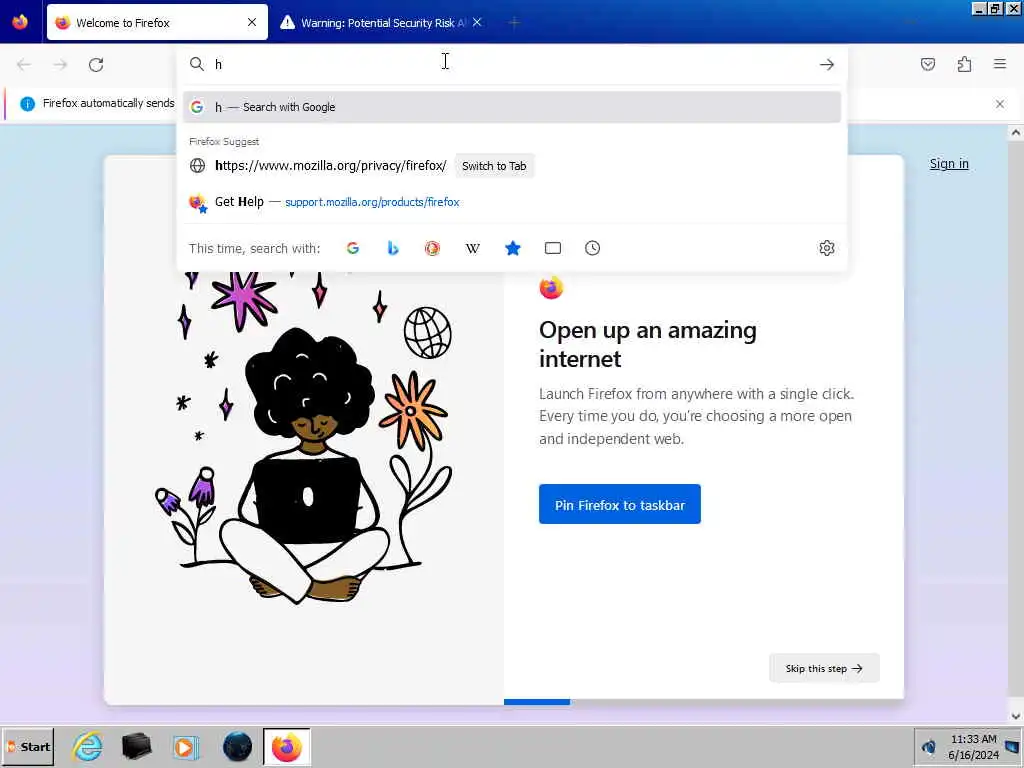Click the system tray notification icon
Image resolution: width=1024 pixels, height=768 pixels.
(x=929, y=747)
